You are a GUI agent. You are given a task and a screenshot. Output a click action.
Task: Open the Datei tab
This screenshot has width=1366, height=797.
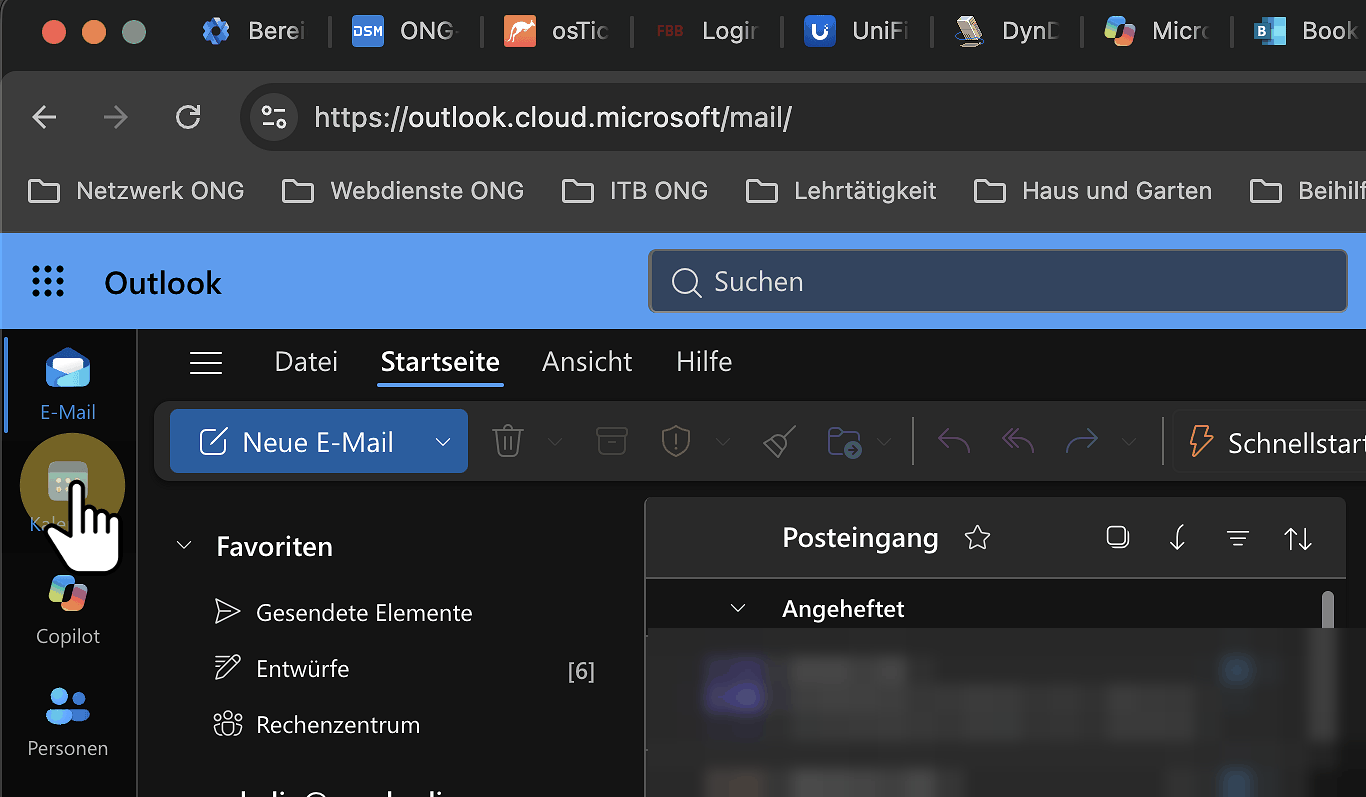[x=306, y=361]
